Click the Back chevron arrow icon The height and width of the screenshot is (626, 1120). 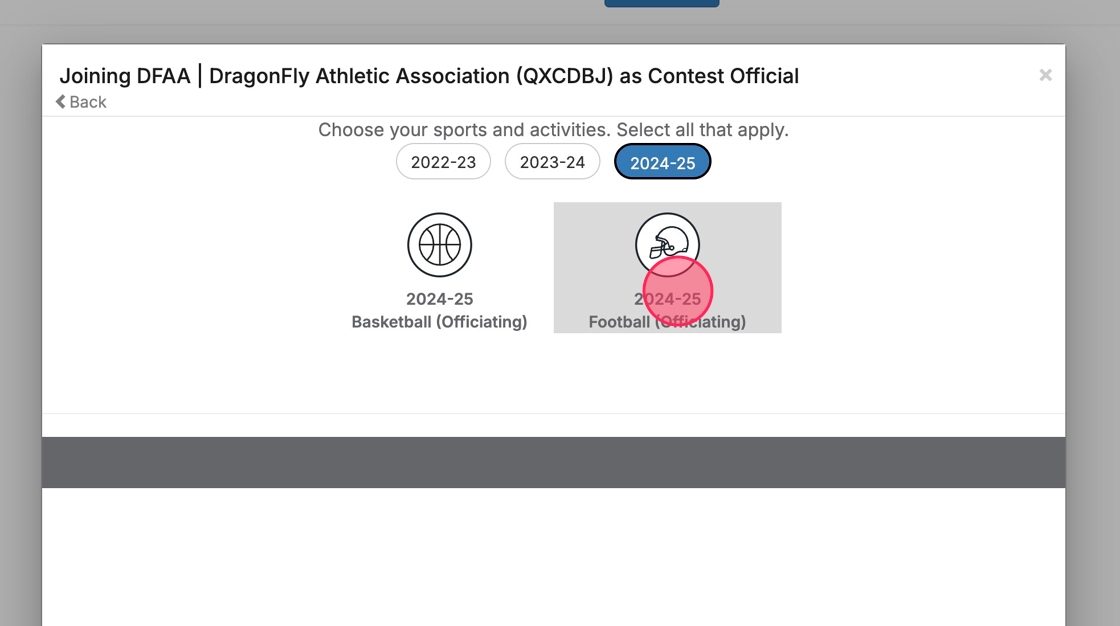pos(61,102)
